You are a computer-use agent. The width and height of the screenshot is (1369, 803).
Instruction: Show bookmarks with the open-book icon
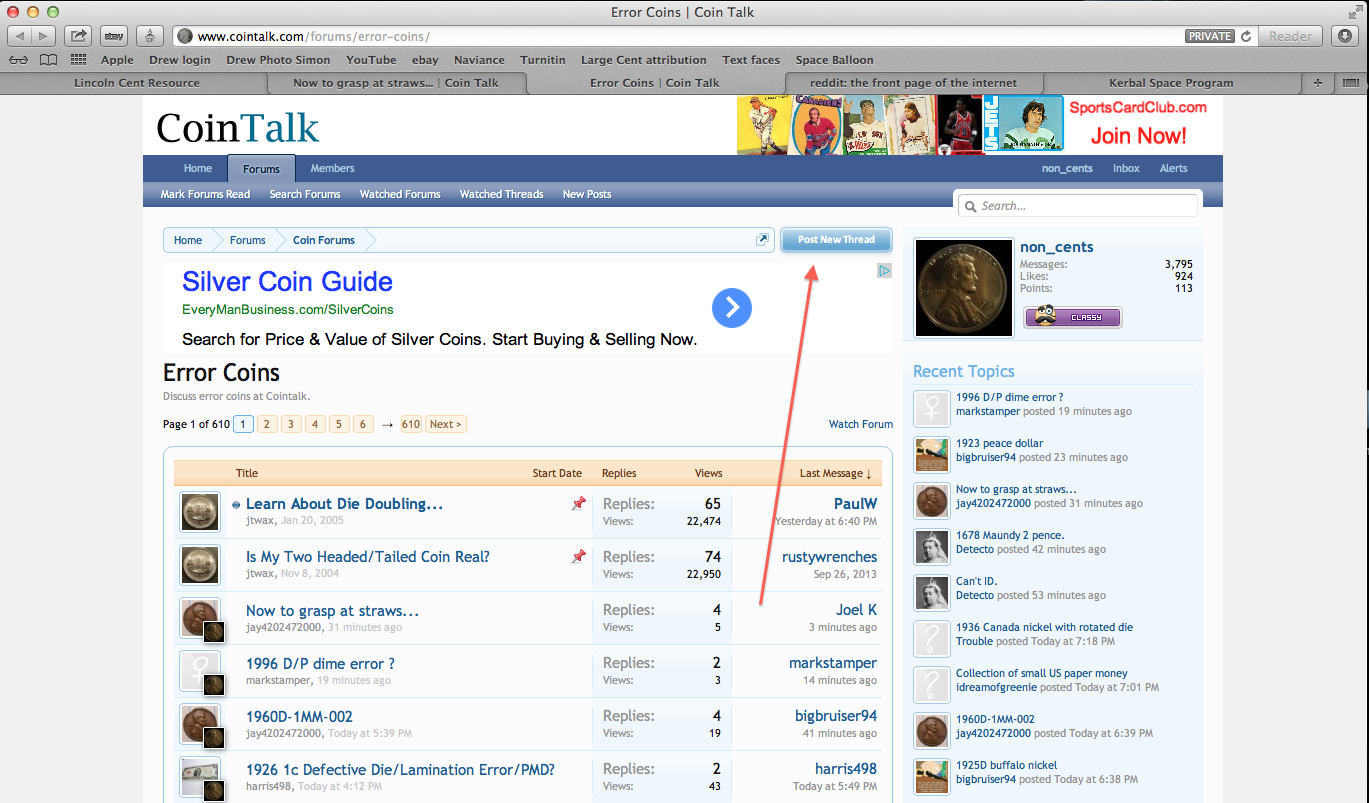click(x=48, y=60)
